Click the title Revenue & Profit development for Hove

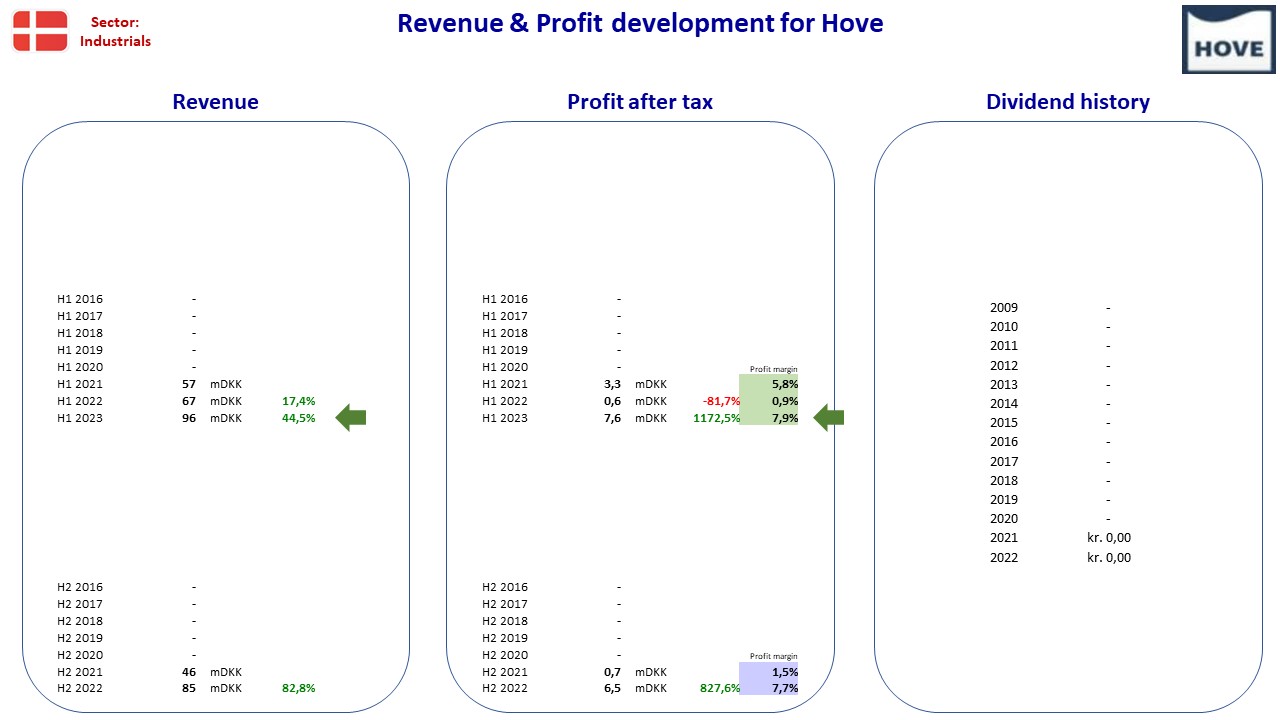point(640,23)
